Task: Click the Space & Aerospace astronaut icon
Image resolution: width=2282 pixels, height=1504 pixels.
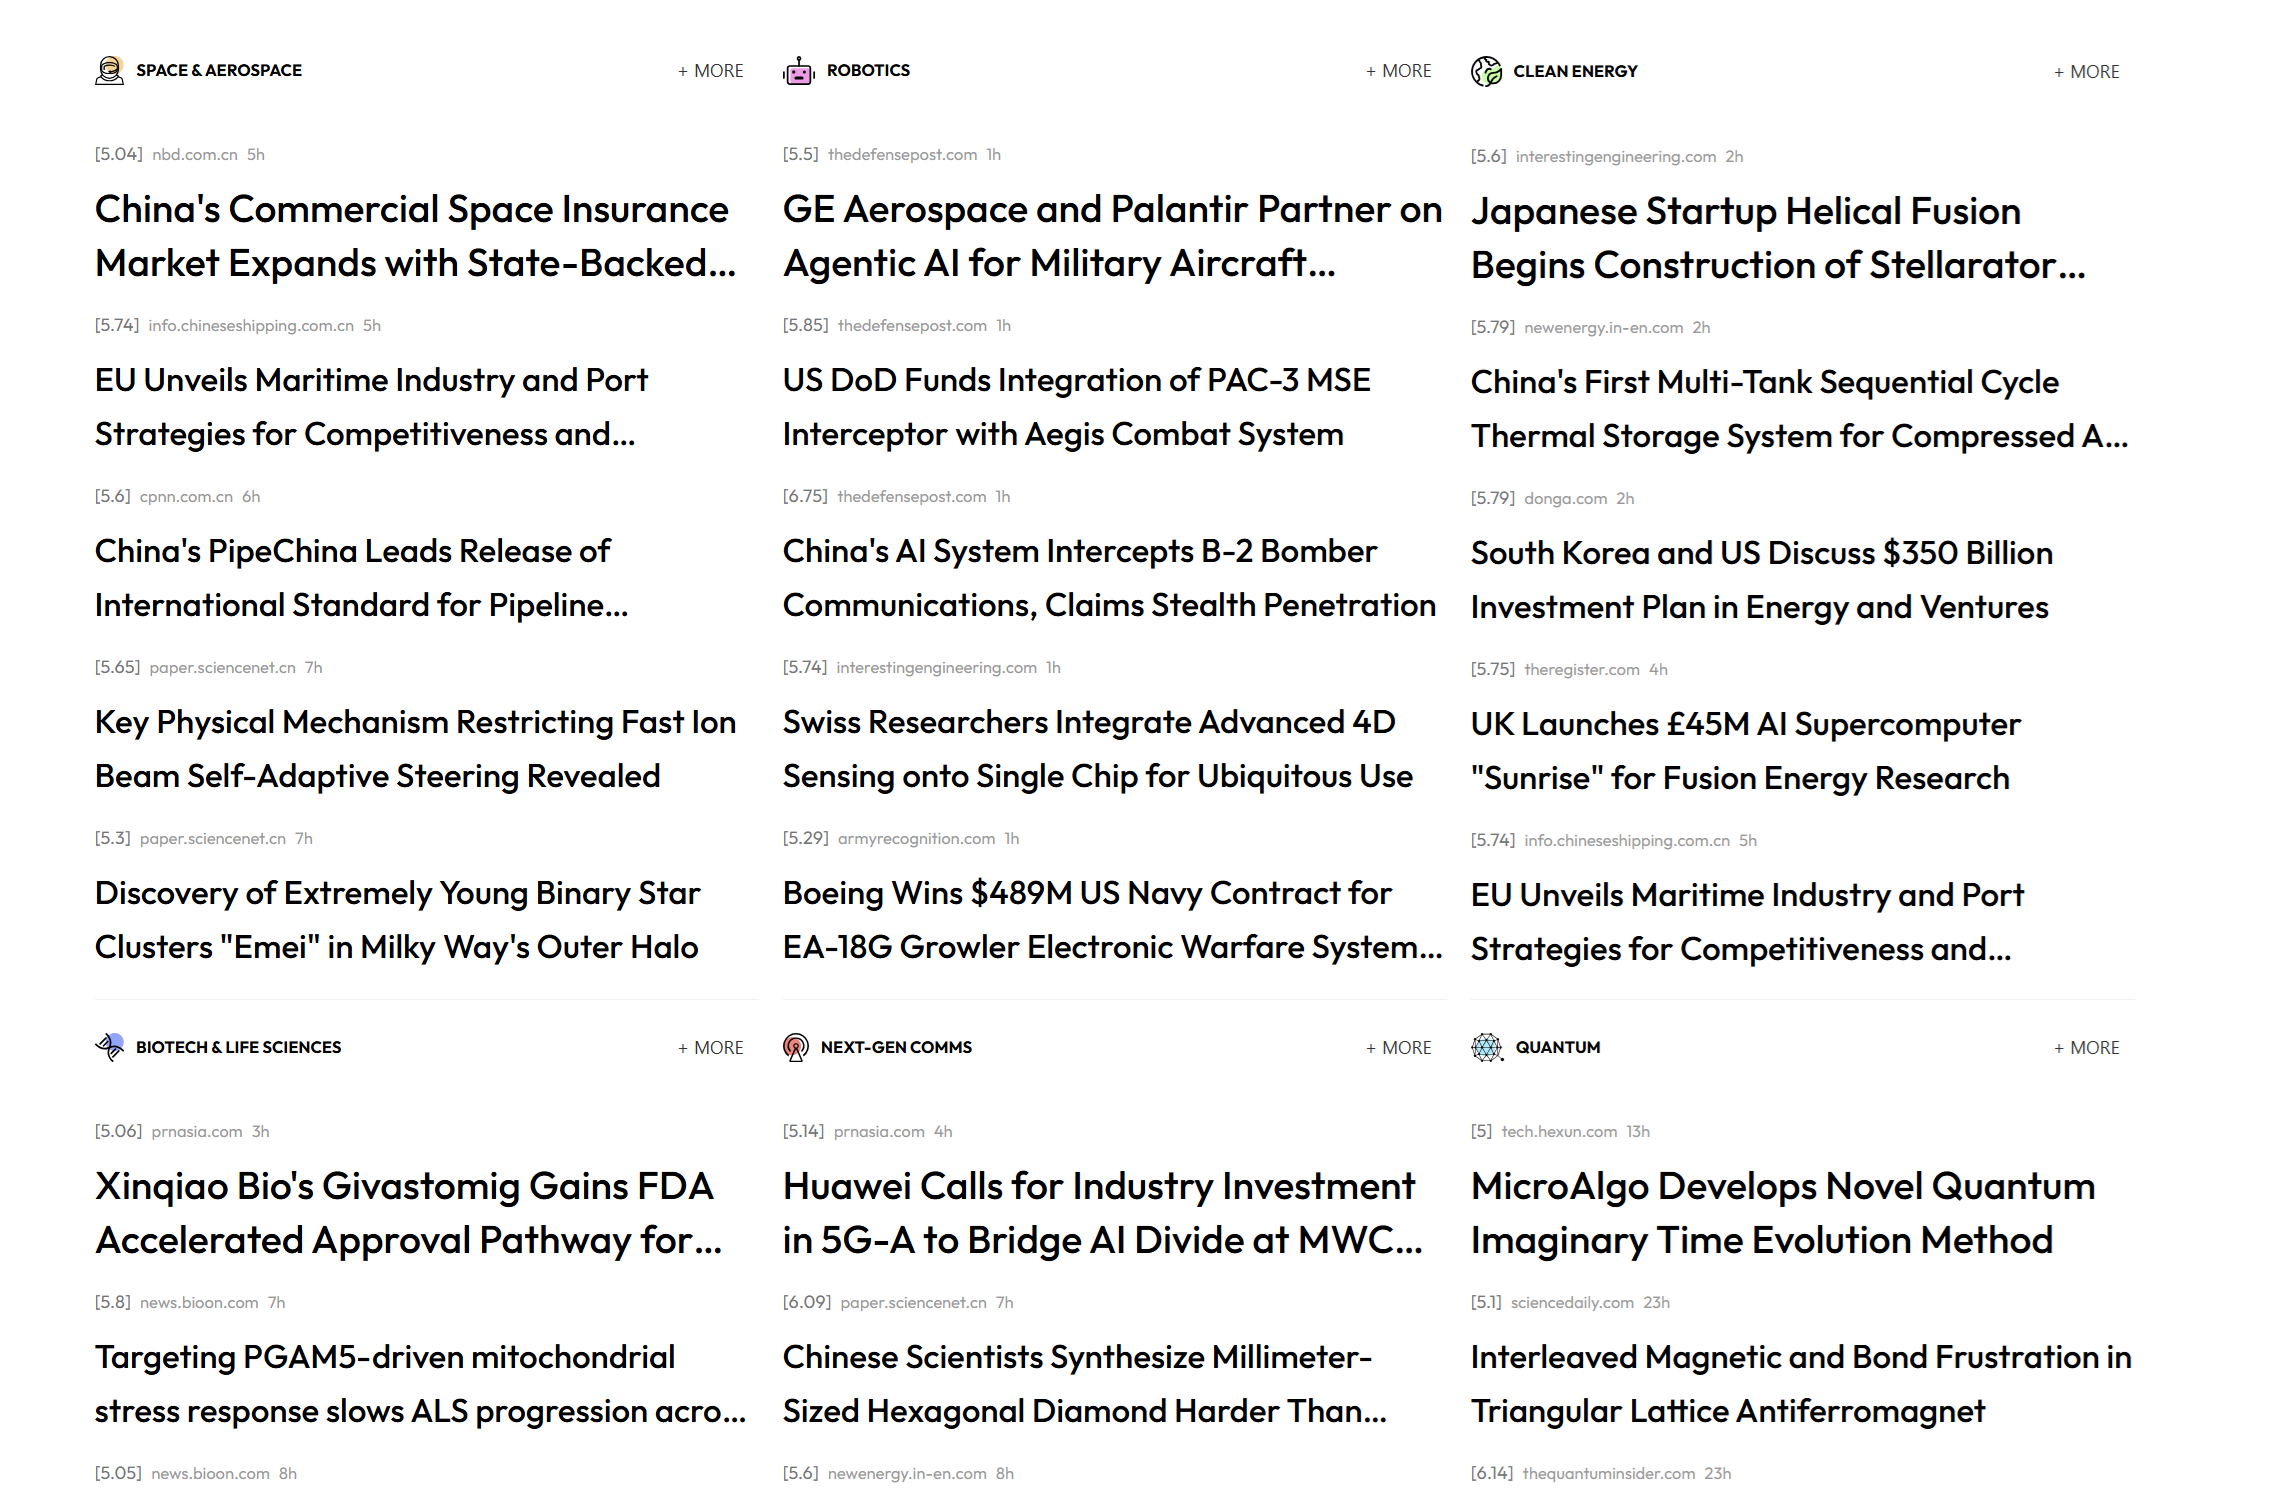Action: click(109, 70)
